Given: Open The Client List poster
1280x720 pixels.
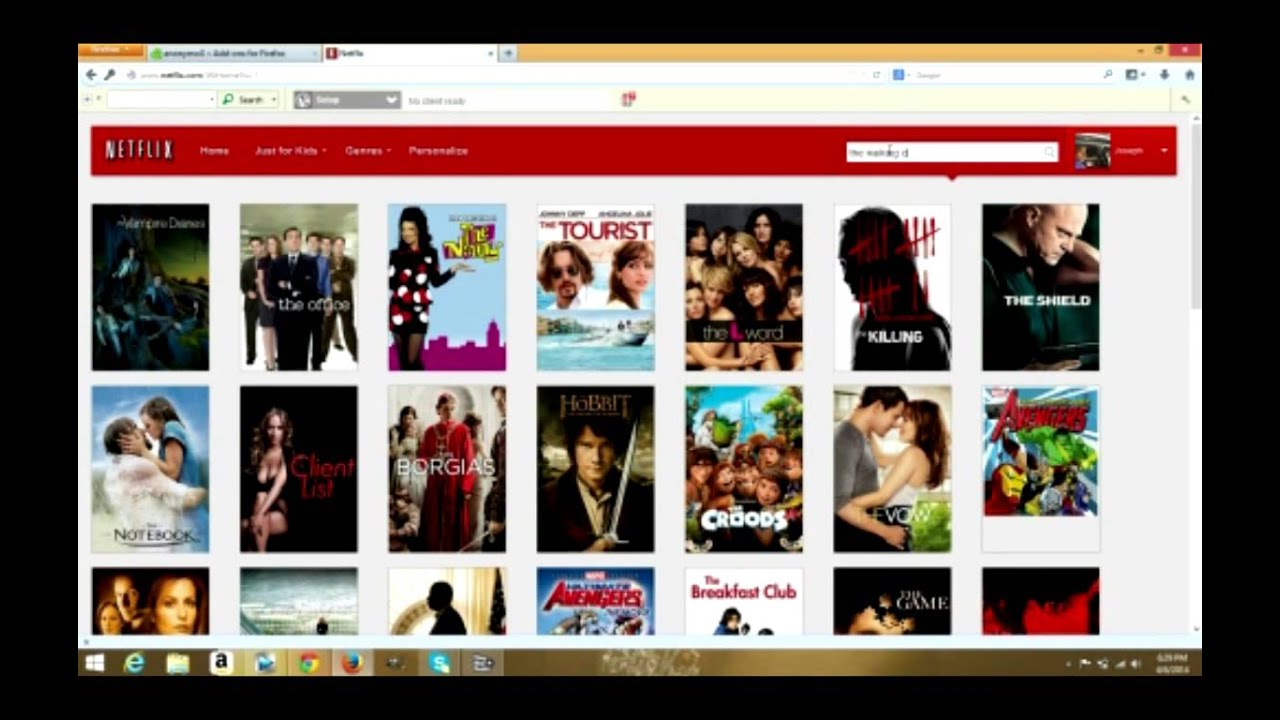Looking at the screenshot, I should 299,469.
